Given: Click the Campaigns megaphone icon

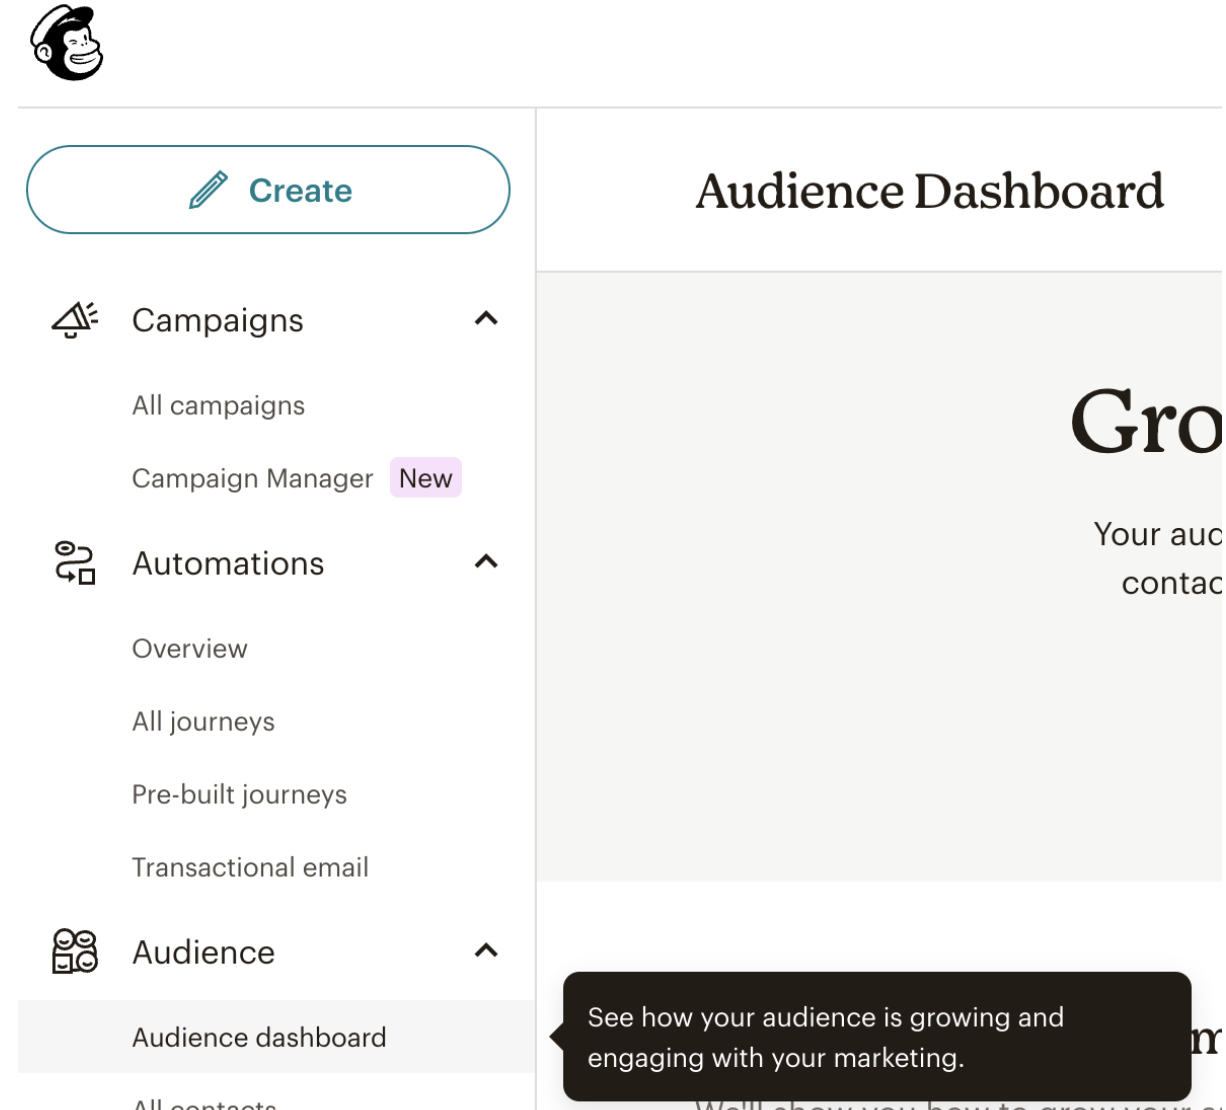Looking at the screenshot, I should point(71,319).
